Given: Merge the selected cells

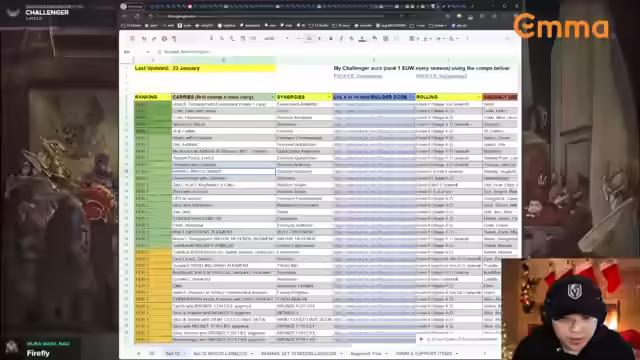Looking at the screenshot, I should (396, 38).
